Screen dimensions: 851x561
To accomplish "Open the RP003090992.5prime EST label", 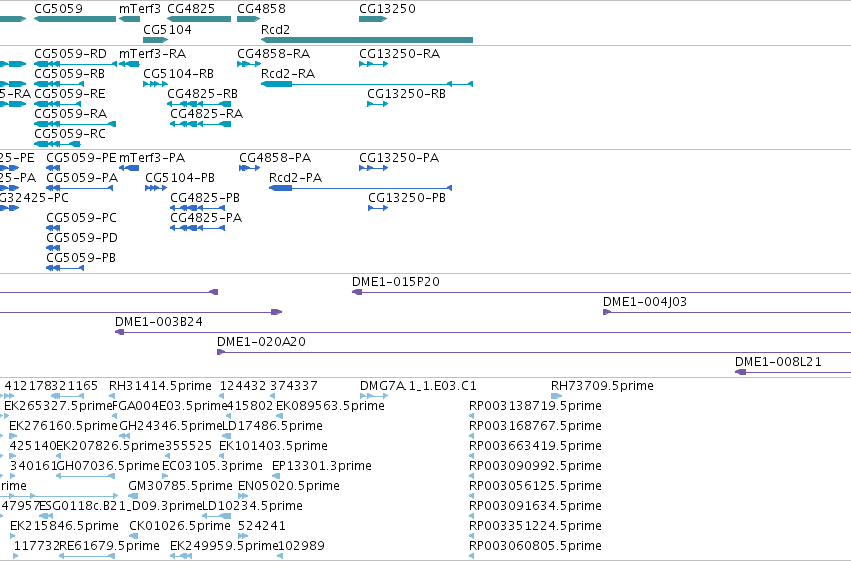I will coord(535,467).
